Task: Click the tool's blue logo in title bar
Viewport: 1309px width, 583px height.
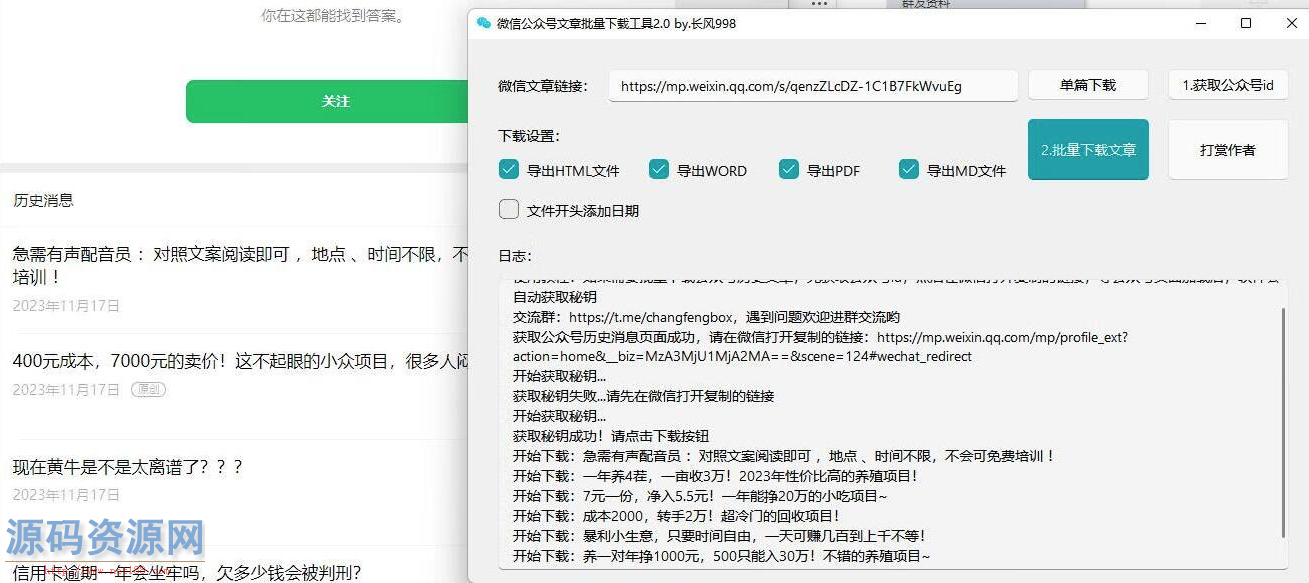Action: [x=481, y=23]
